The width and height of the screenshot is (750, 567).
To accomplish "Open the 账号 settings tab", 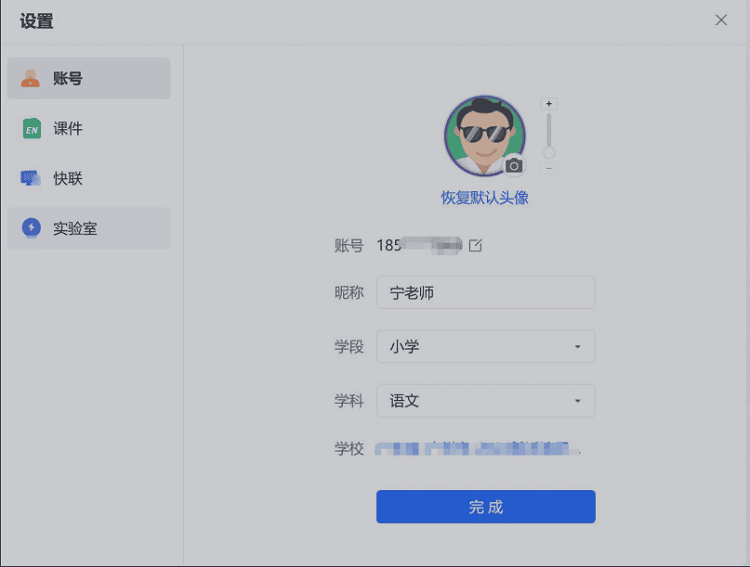I will [88, 78].
